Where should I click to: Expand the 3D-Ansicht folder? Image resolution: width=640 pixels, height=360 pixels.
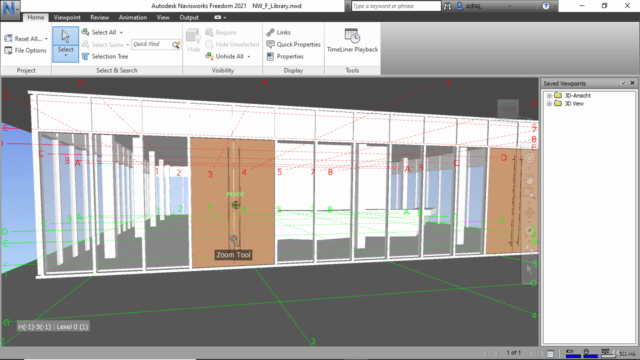[x=549, y=96]
